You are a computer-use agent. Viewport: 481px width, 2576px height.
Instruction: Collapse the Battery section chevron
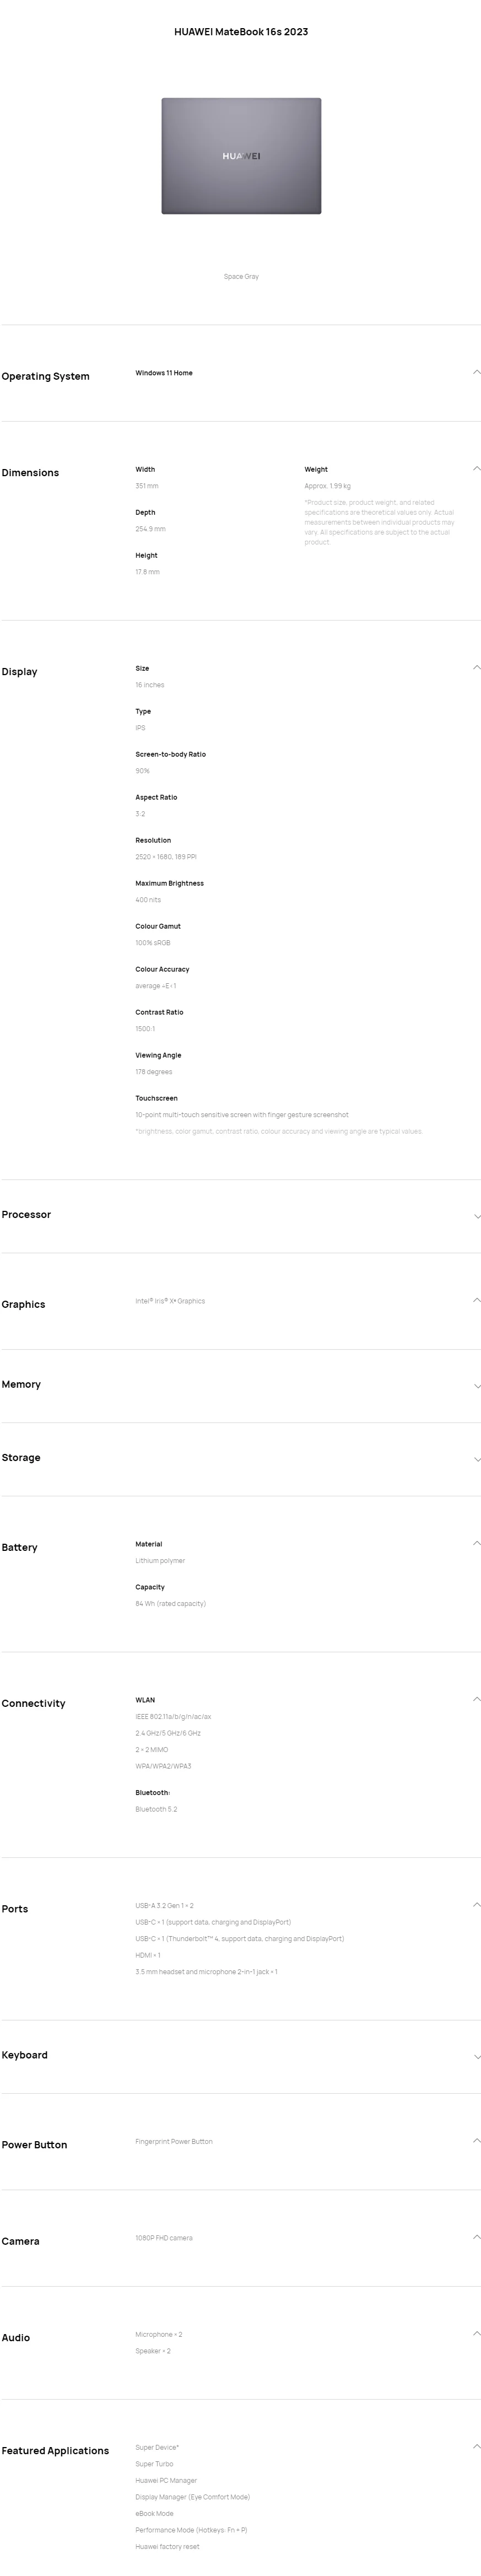[x=476, y=1543]
